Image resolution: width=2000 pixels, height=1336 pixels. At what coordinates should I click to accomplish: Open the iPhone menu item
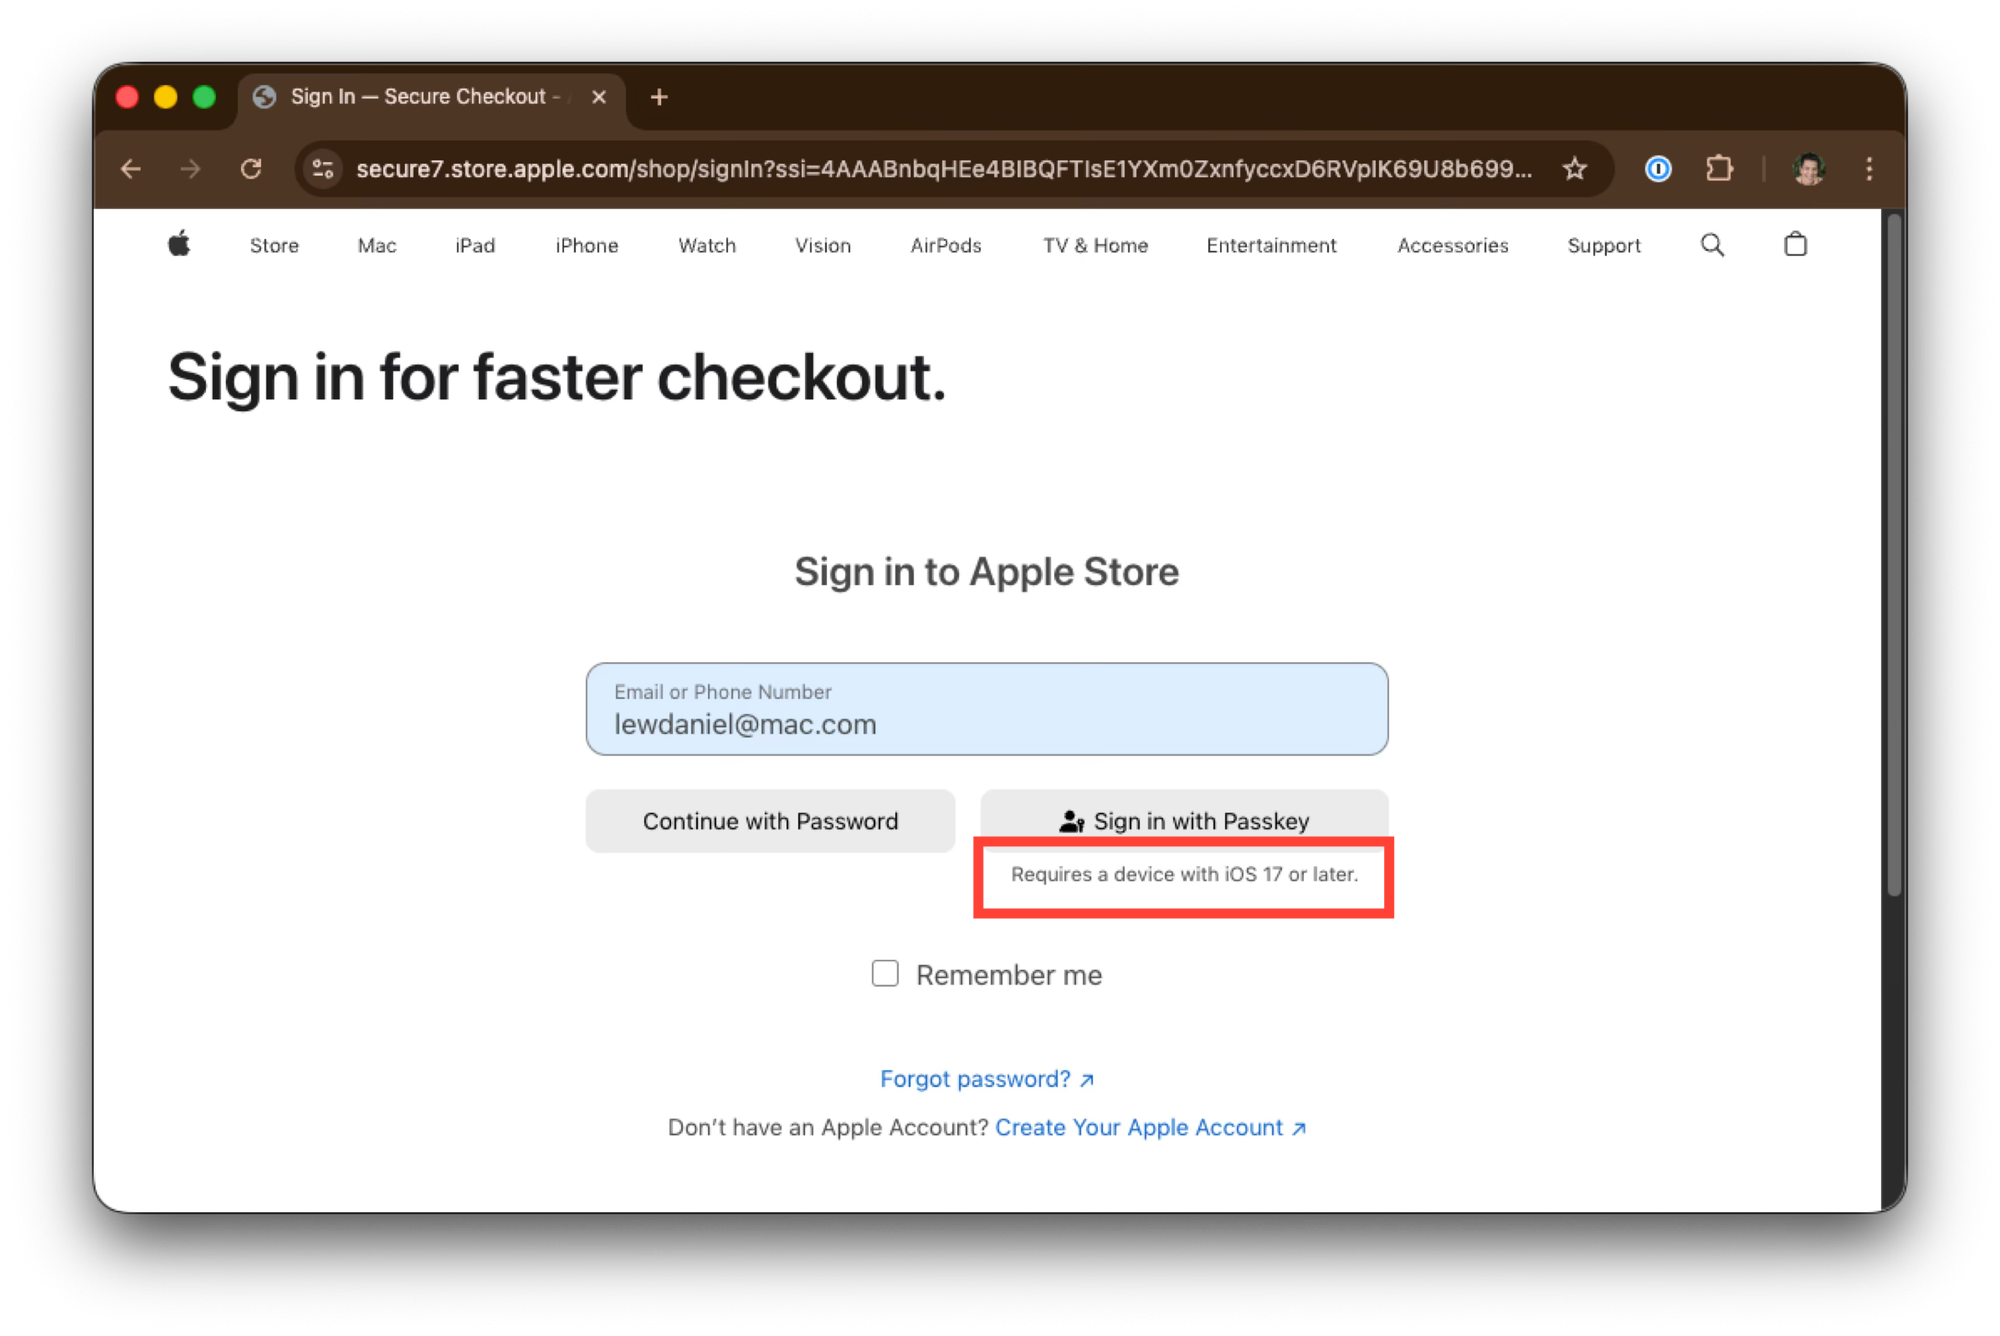[x=587, y=245]
